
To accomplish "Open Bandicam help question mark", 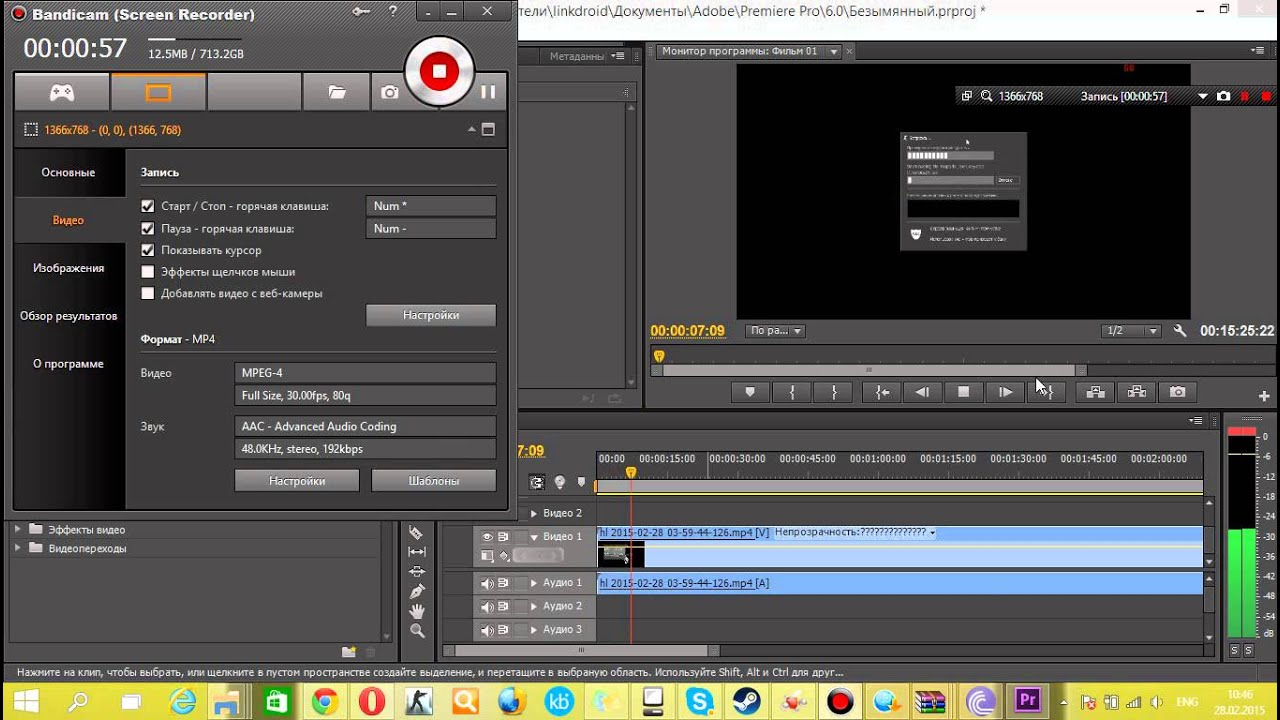I will point(393,12).
